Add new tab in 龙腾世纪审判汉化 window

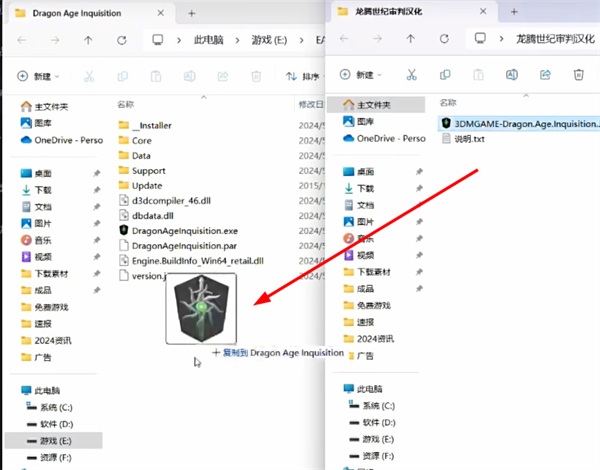pos(514,12)
